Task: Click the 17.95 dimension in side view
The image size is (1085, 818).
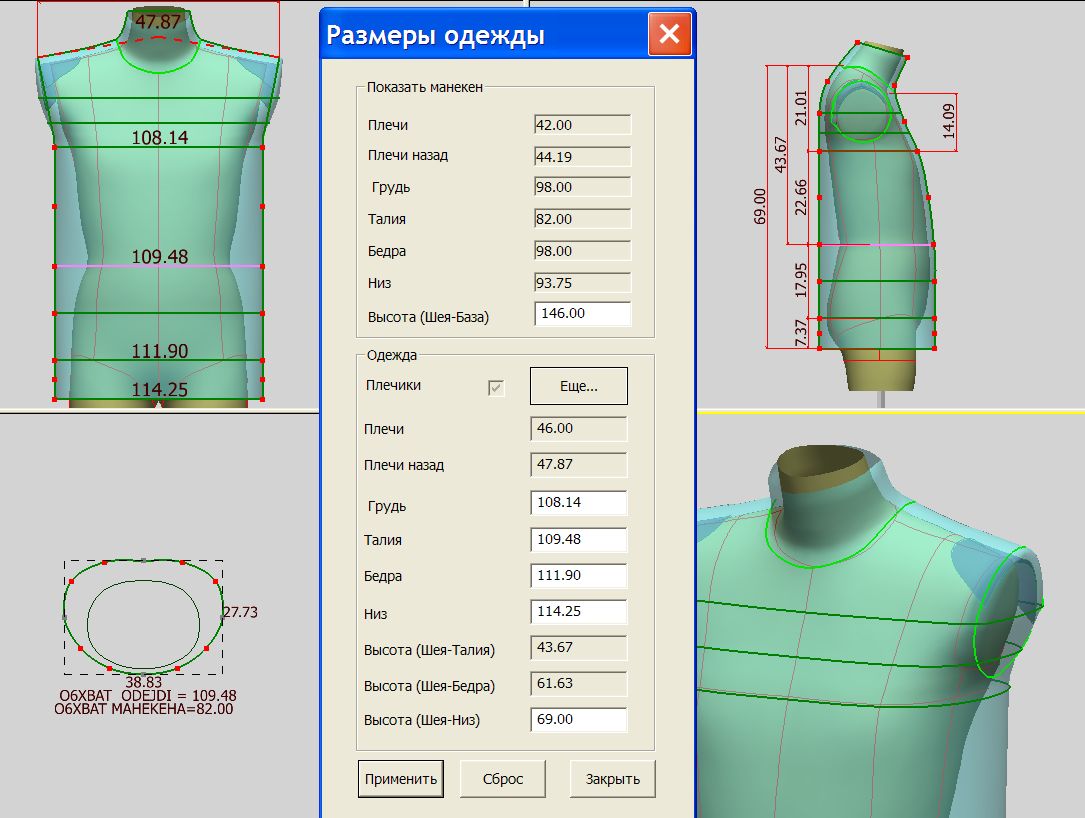Action: (x=801, y=280)
